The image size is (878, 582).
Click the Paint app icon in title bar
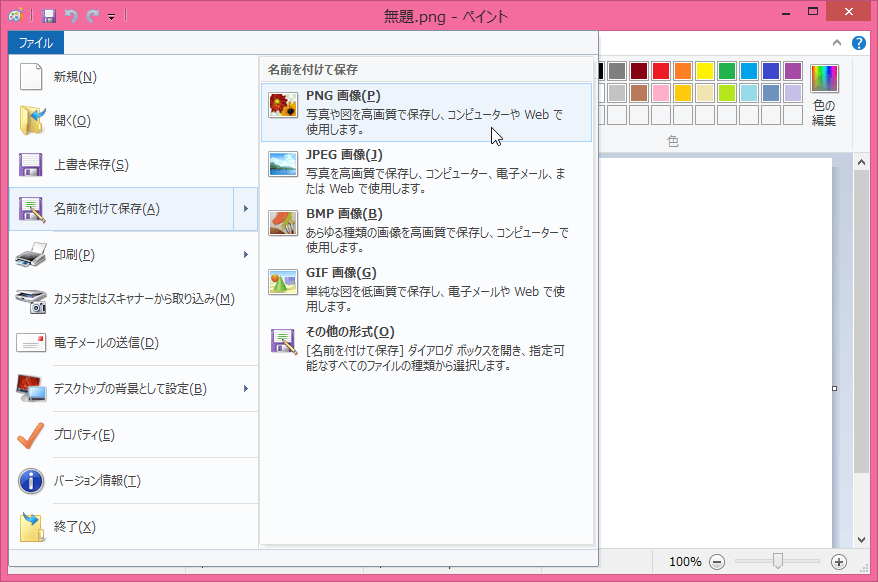15,15
